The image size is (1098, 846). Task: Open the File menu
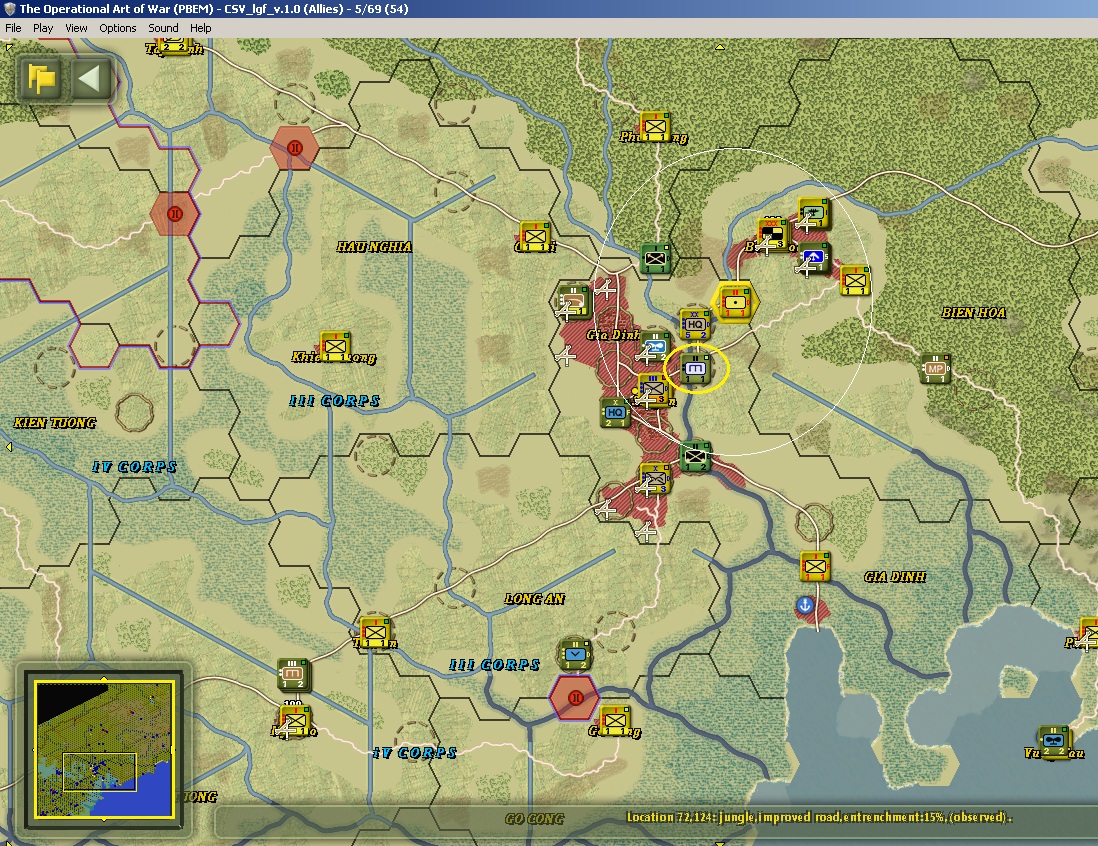point(13,28)
